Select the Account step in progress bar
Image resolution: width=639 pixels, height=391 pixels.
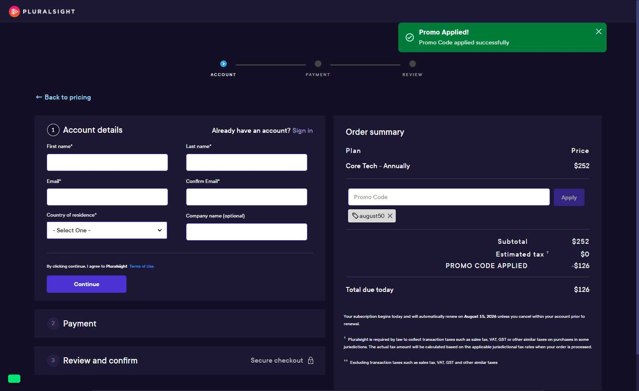pyautogui.click(x=223, y=64)
